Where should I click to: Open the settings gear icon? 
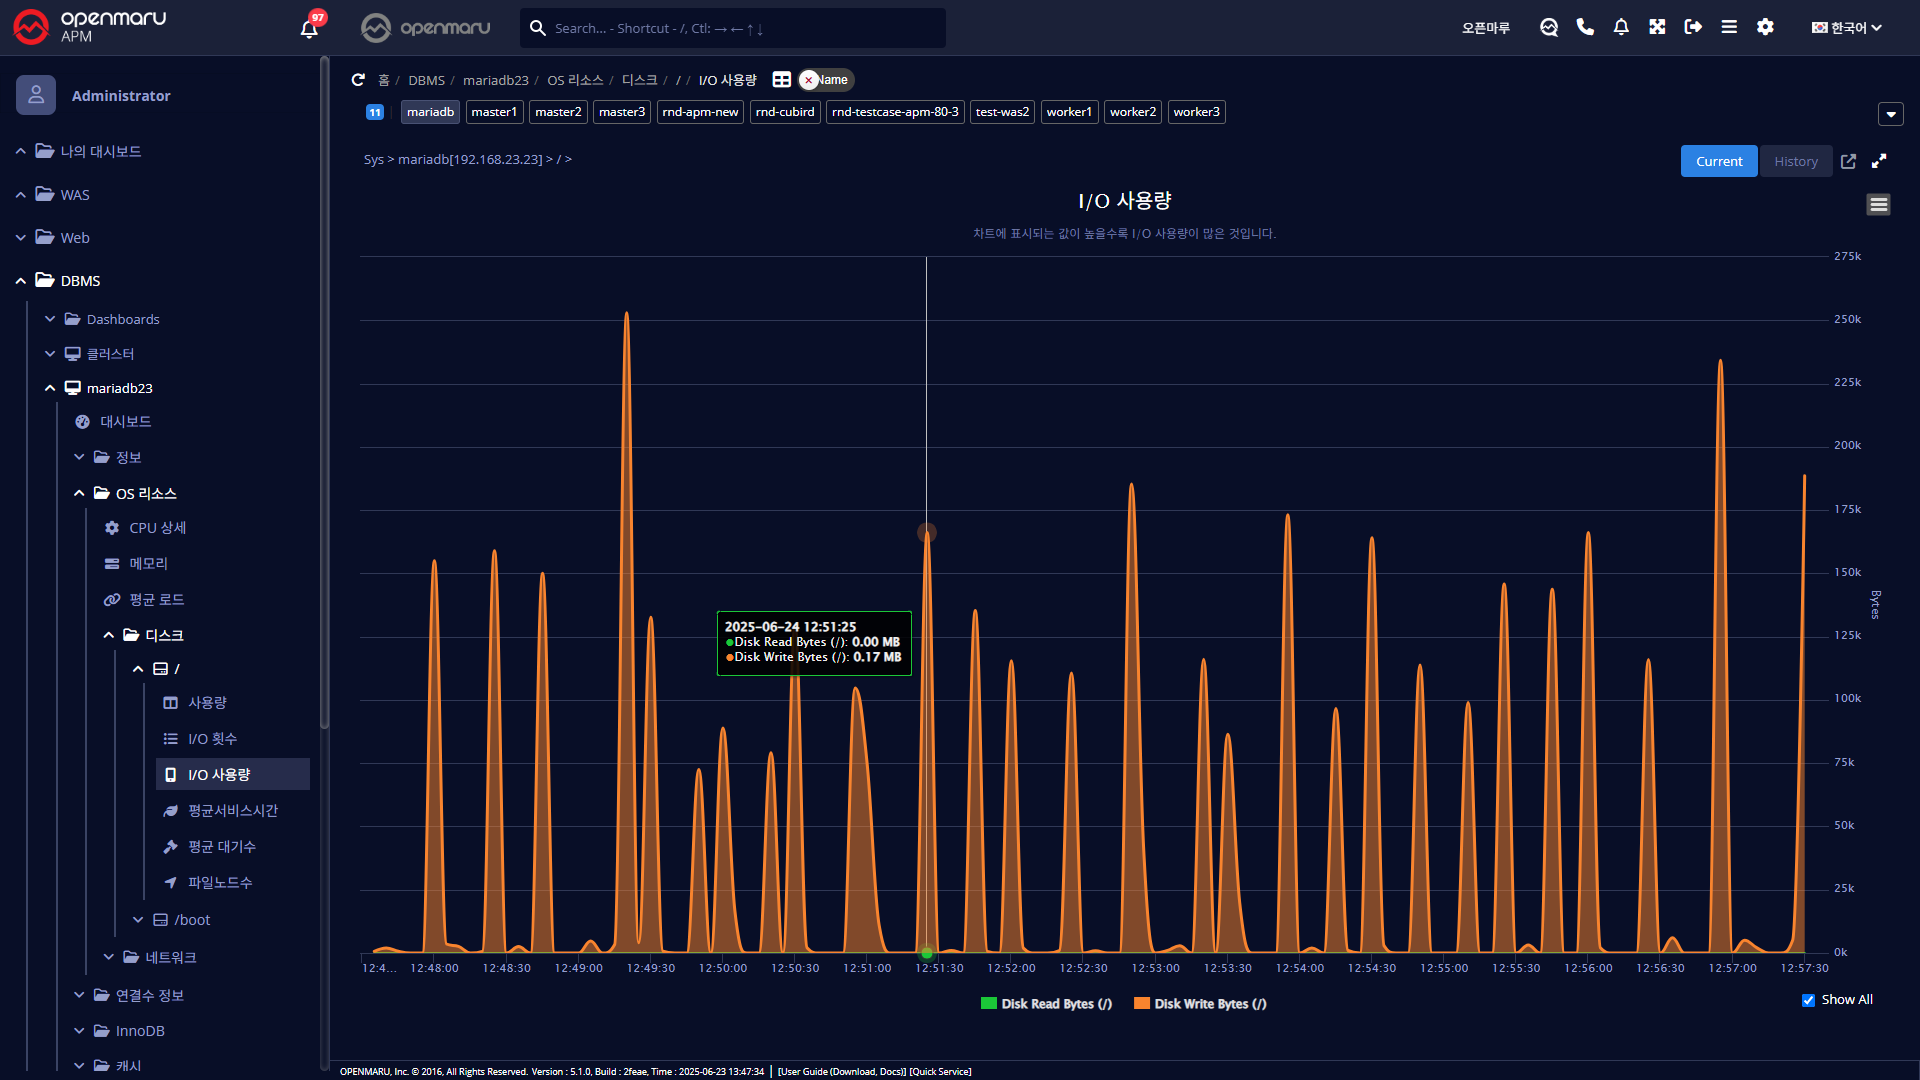coord(1765,27)
